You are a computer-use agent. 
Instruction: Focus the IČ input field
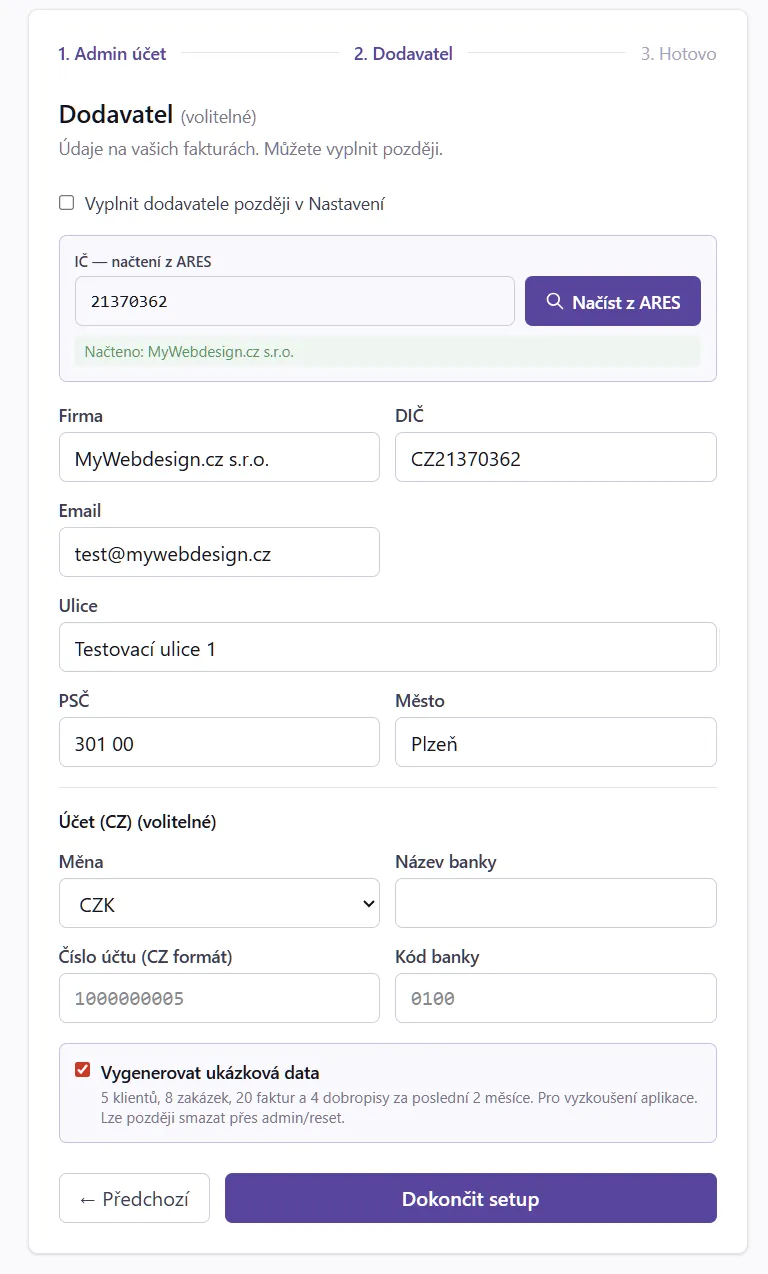click(295, 301)
